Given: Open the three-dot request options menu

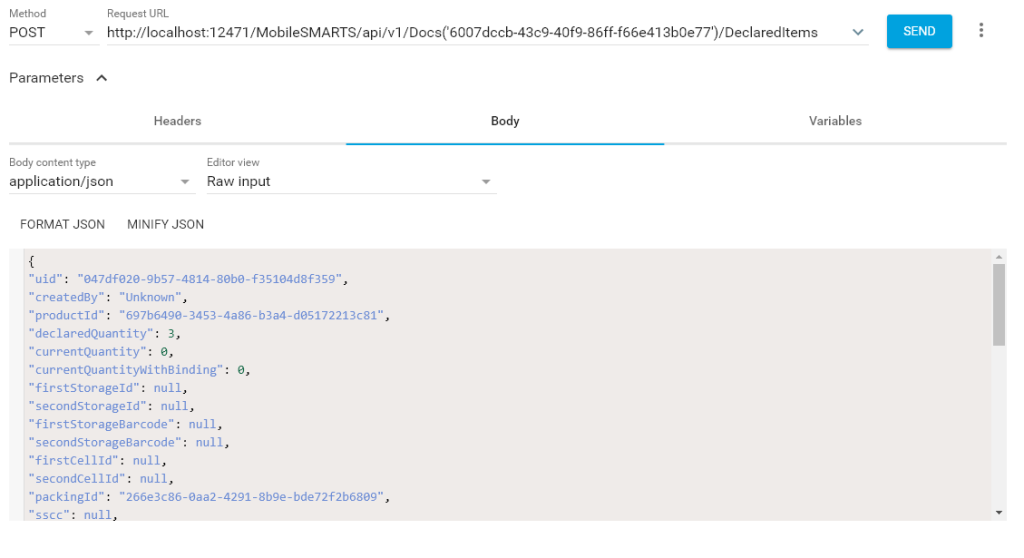Looking at the screenshot, I should 981,31.
